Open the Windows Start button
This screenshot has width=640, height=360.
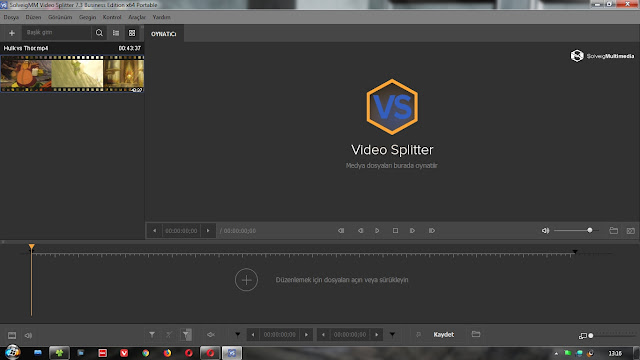(x=13, y=352)
